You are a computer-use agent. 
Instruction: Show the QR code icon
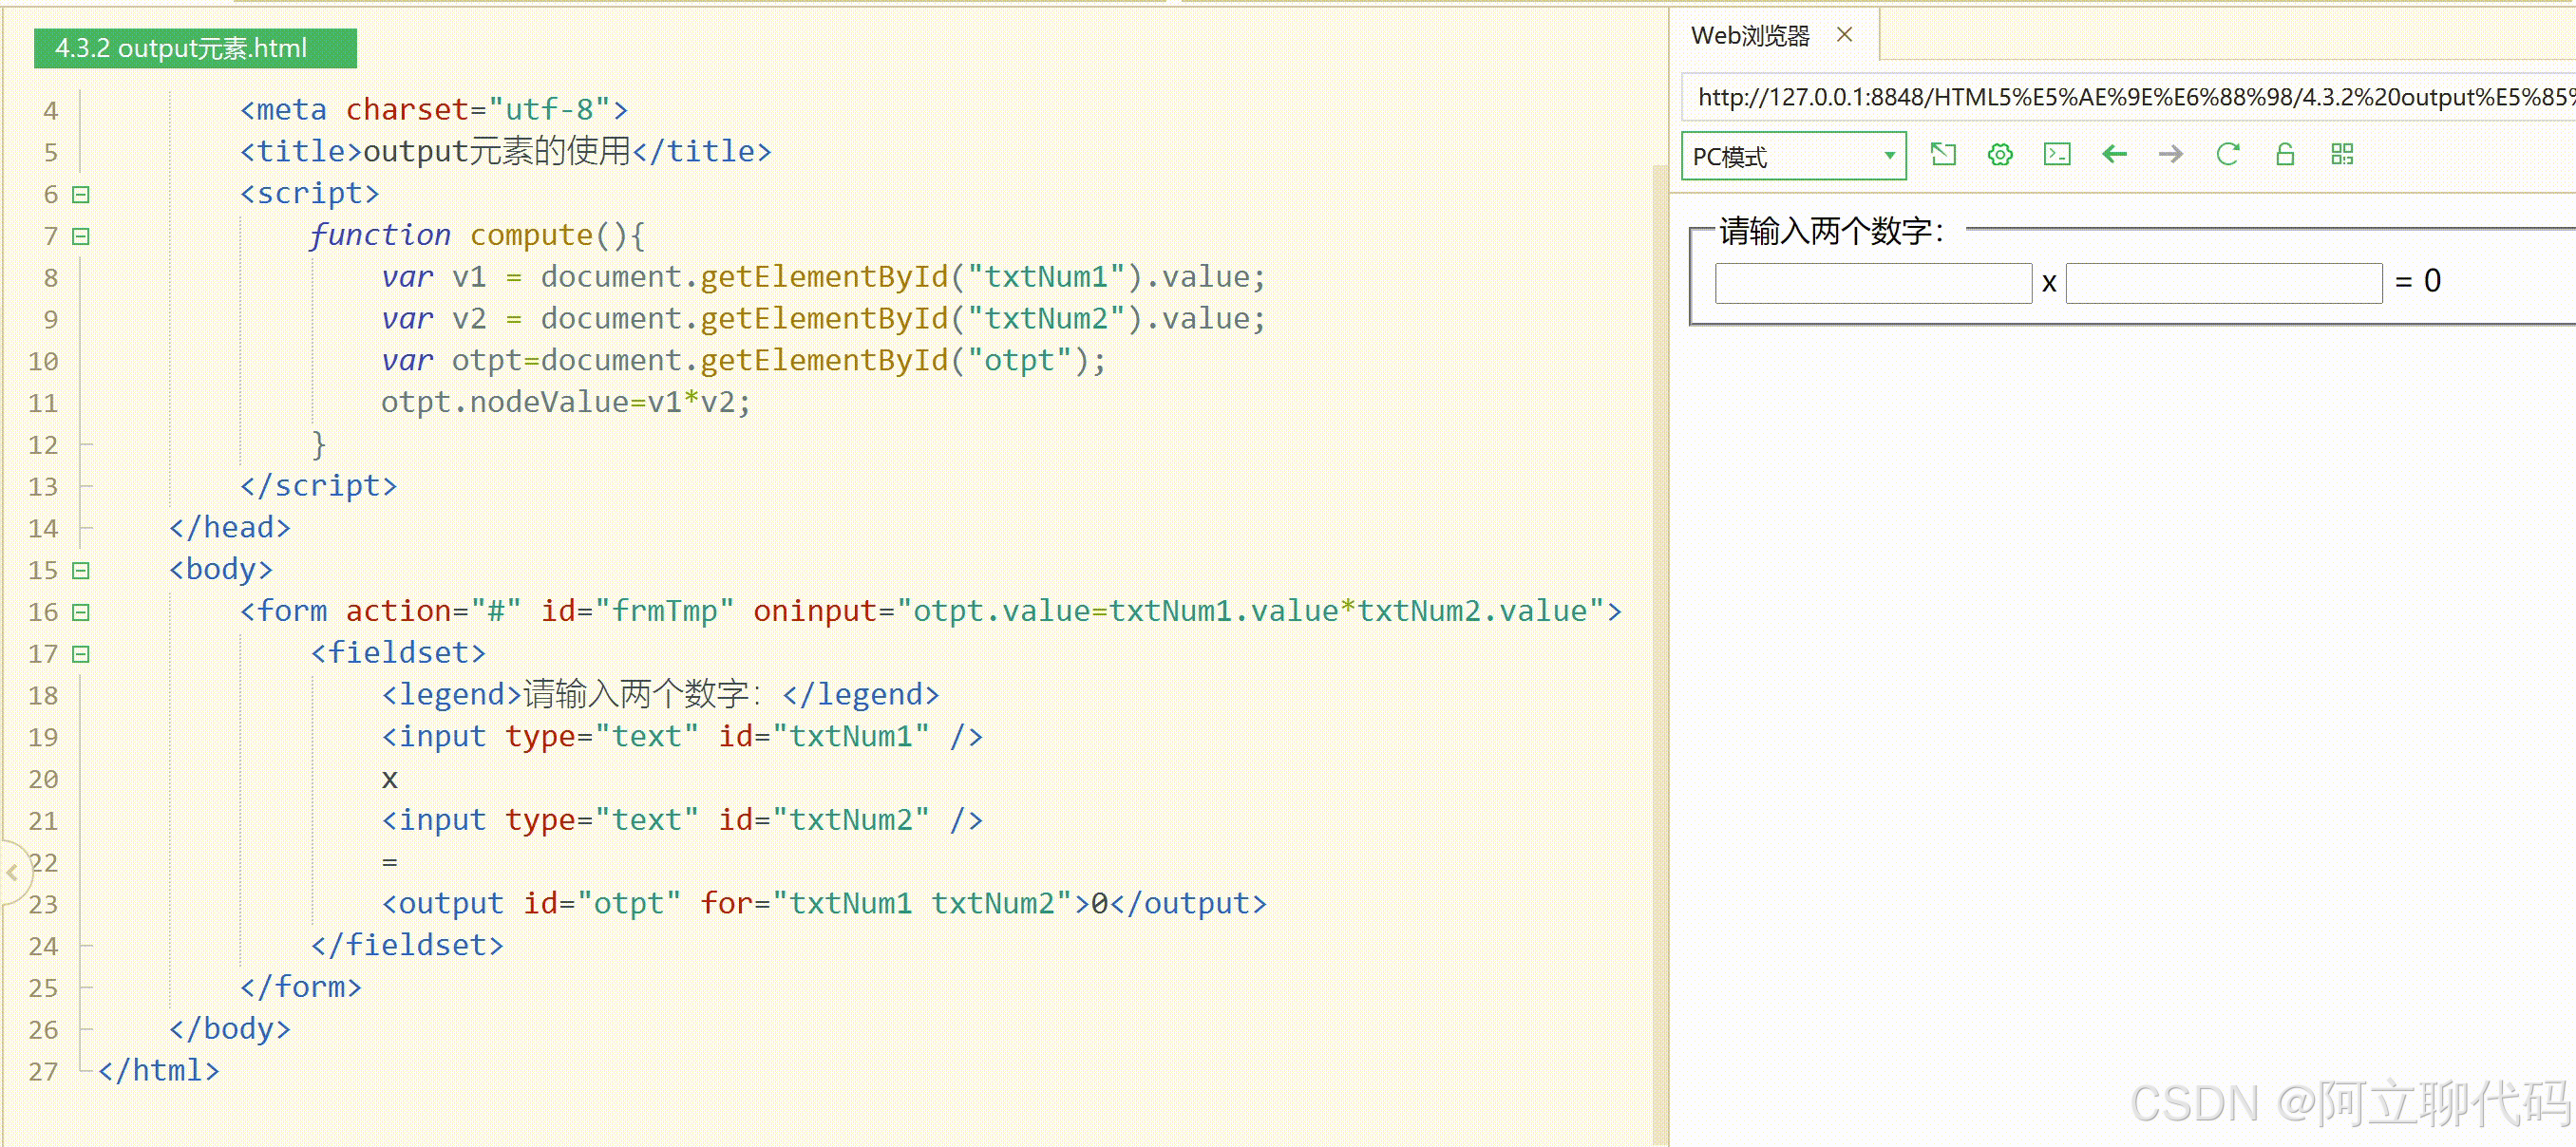point(2342,154)
